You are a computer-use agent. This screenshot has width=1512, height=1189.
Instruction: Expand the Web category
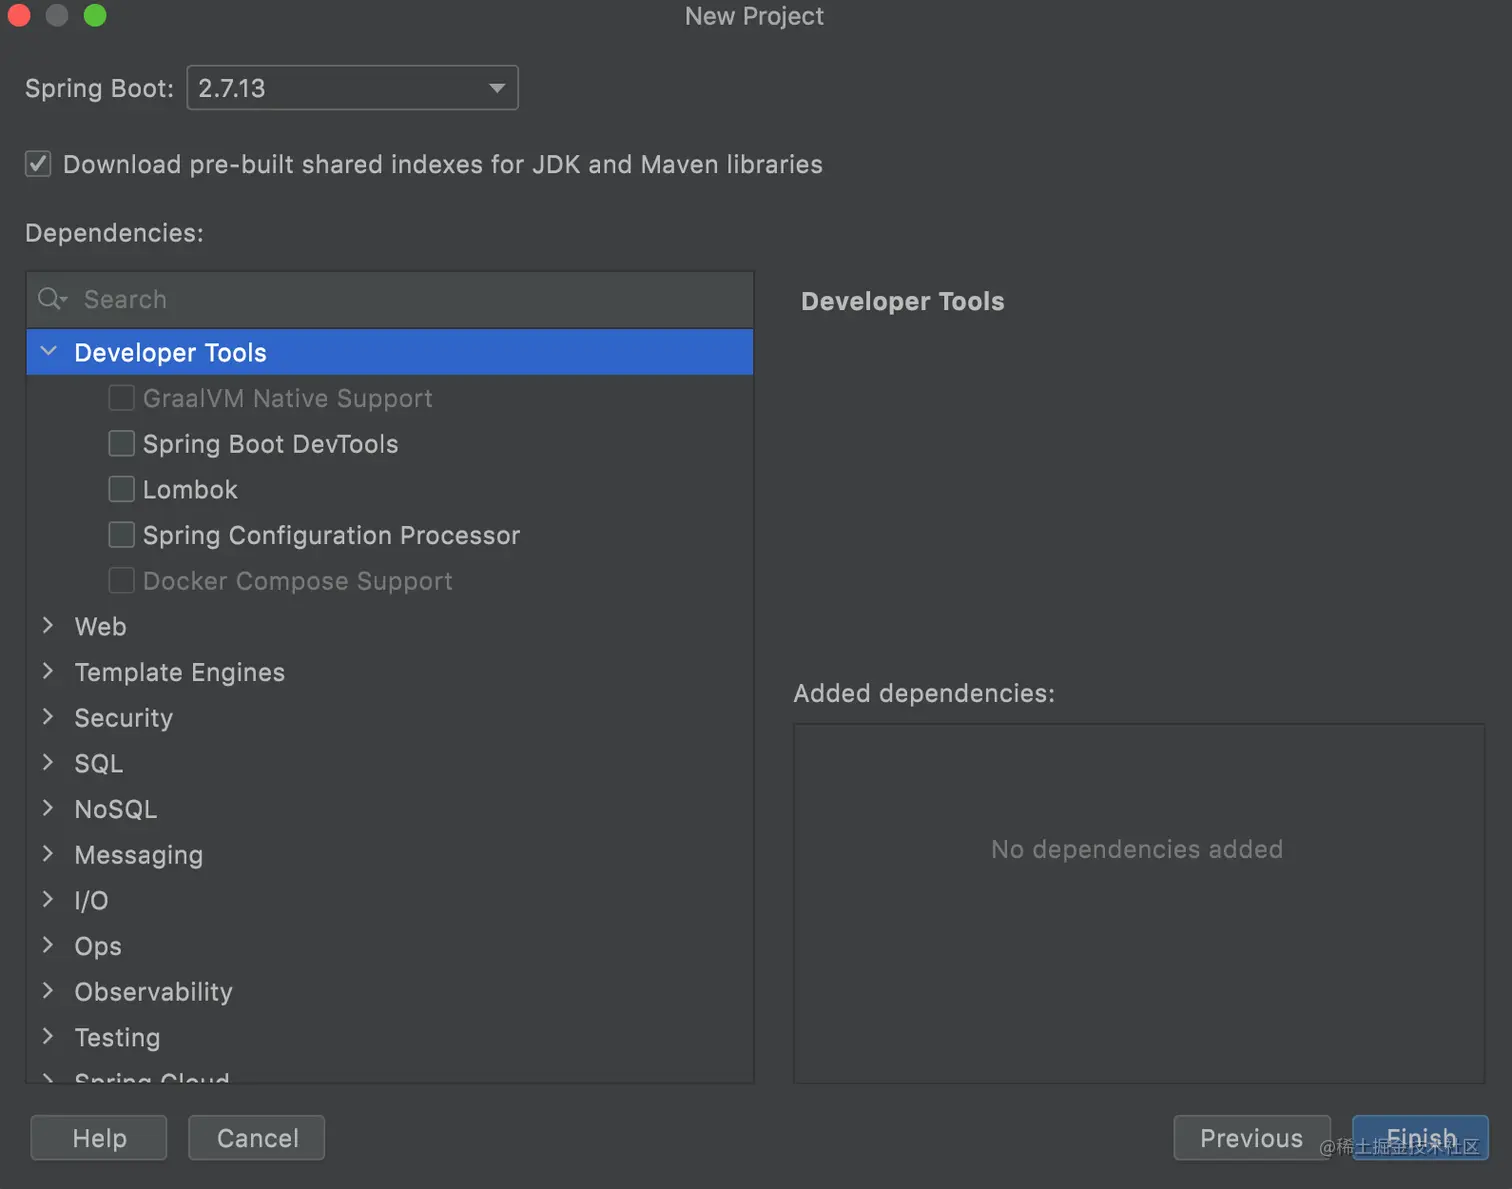click(48, 626)
